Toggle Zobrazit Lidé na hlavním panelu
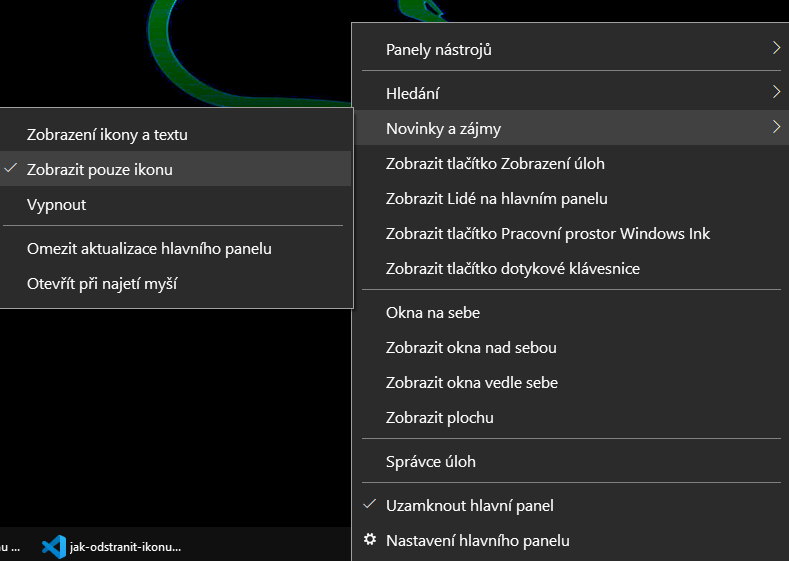The height and width of the screenshot is (561, 789). click(x=496, y=198)
